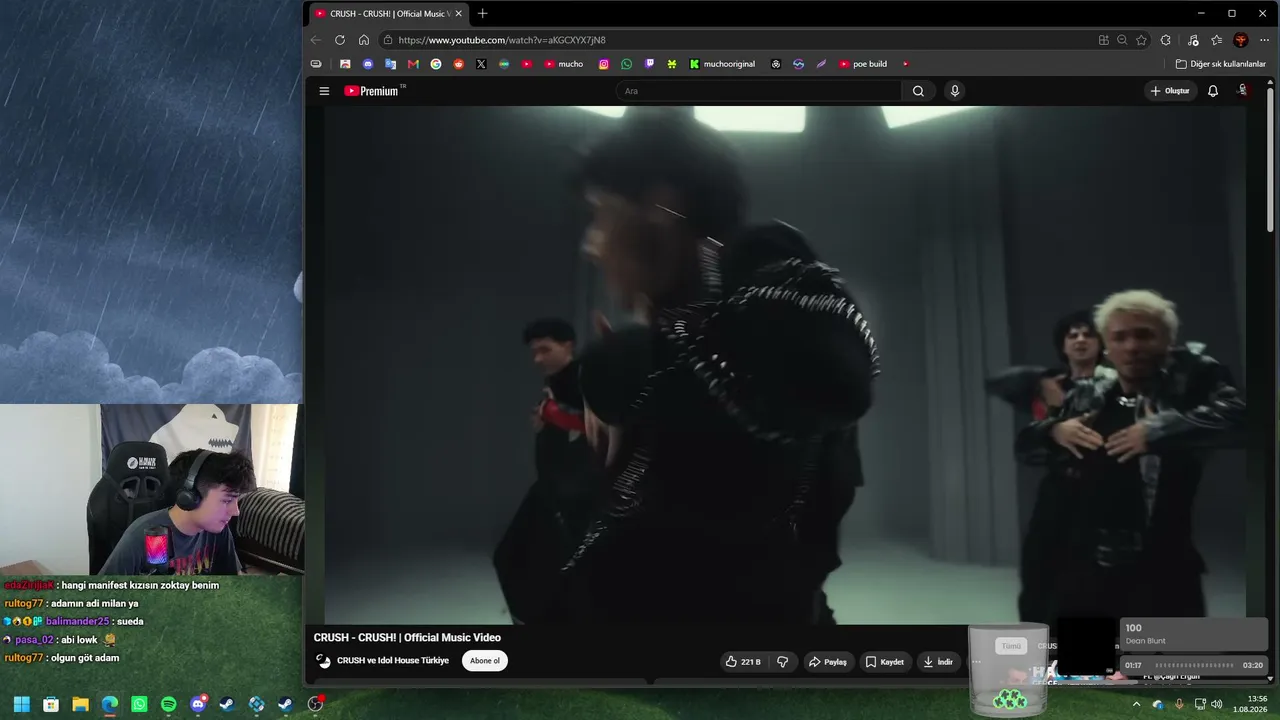The height and width of the screenshot is (720, 1280).
Task: Open the WhatsApp bookmark
Action: 627,64
